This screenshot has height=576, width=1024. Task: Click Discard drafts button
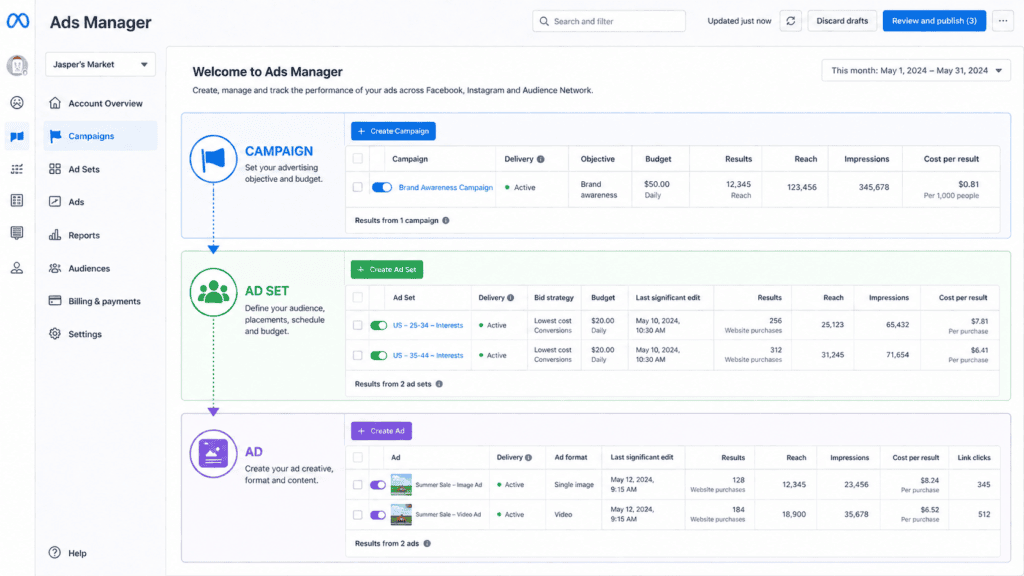(842, 21)
